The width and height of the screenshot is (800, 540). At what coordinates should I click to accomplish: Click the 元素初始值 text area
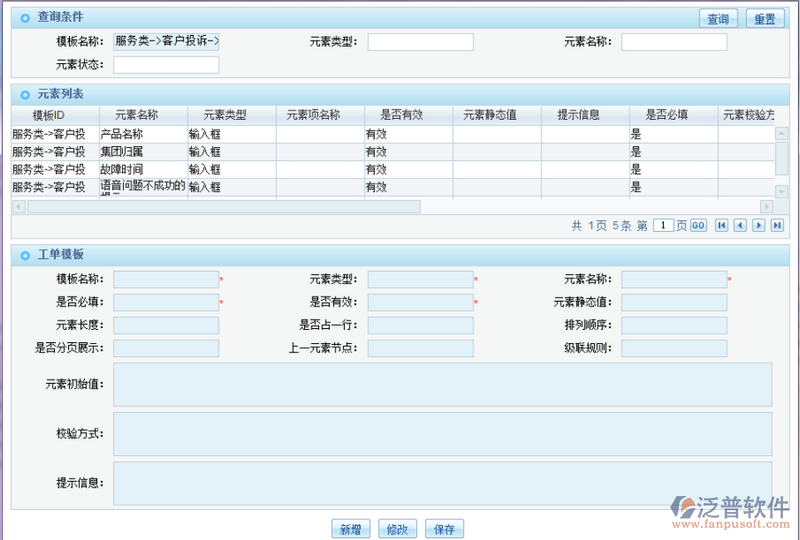click(442, 385)
